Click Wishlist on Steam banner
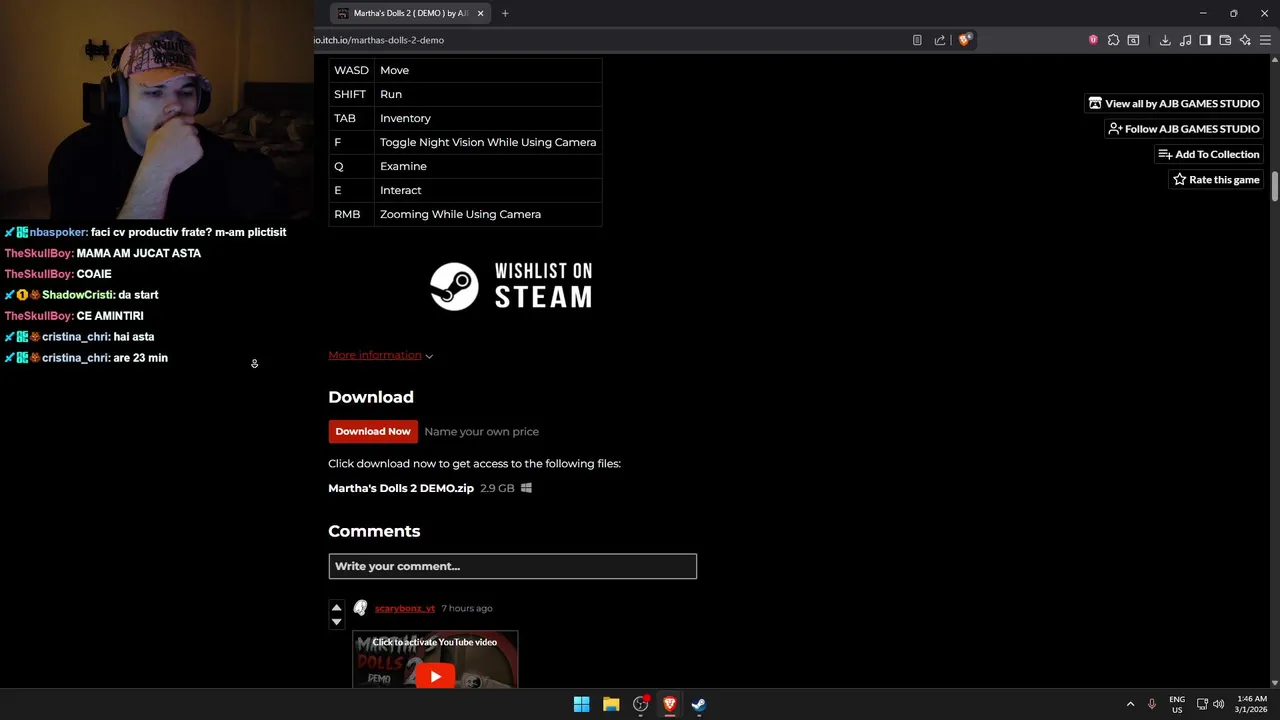 (x=511, y=287)
